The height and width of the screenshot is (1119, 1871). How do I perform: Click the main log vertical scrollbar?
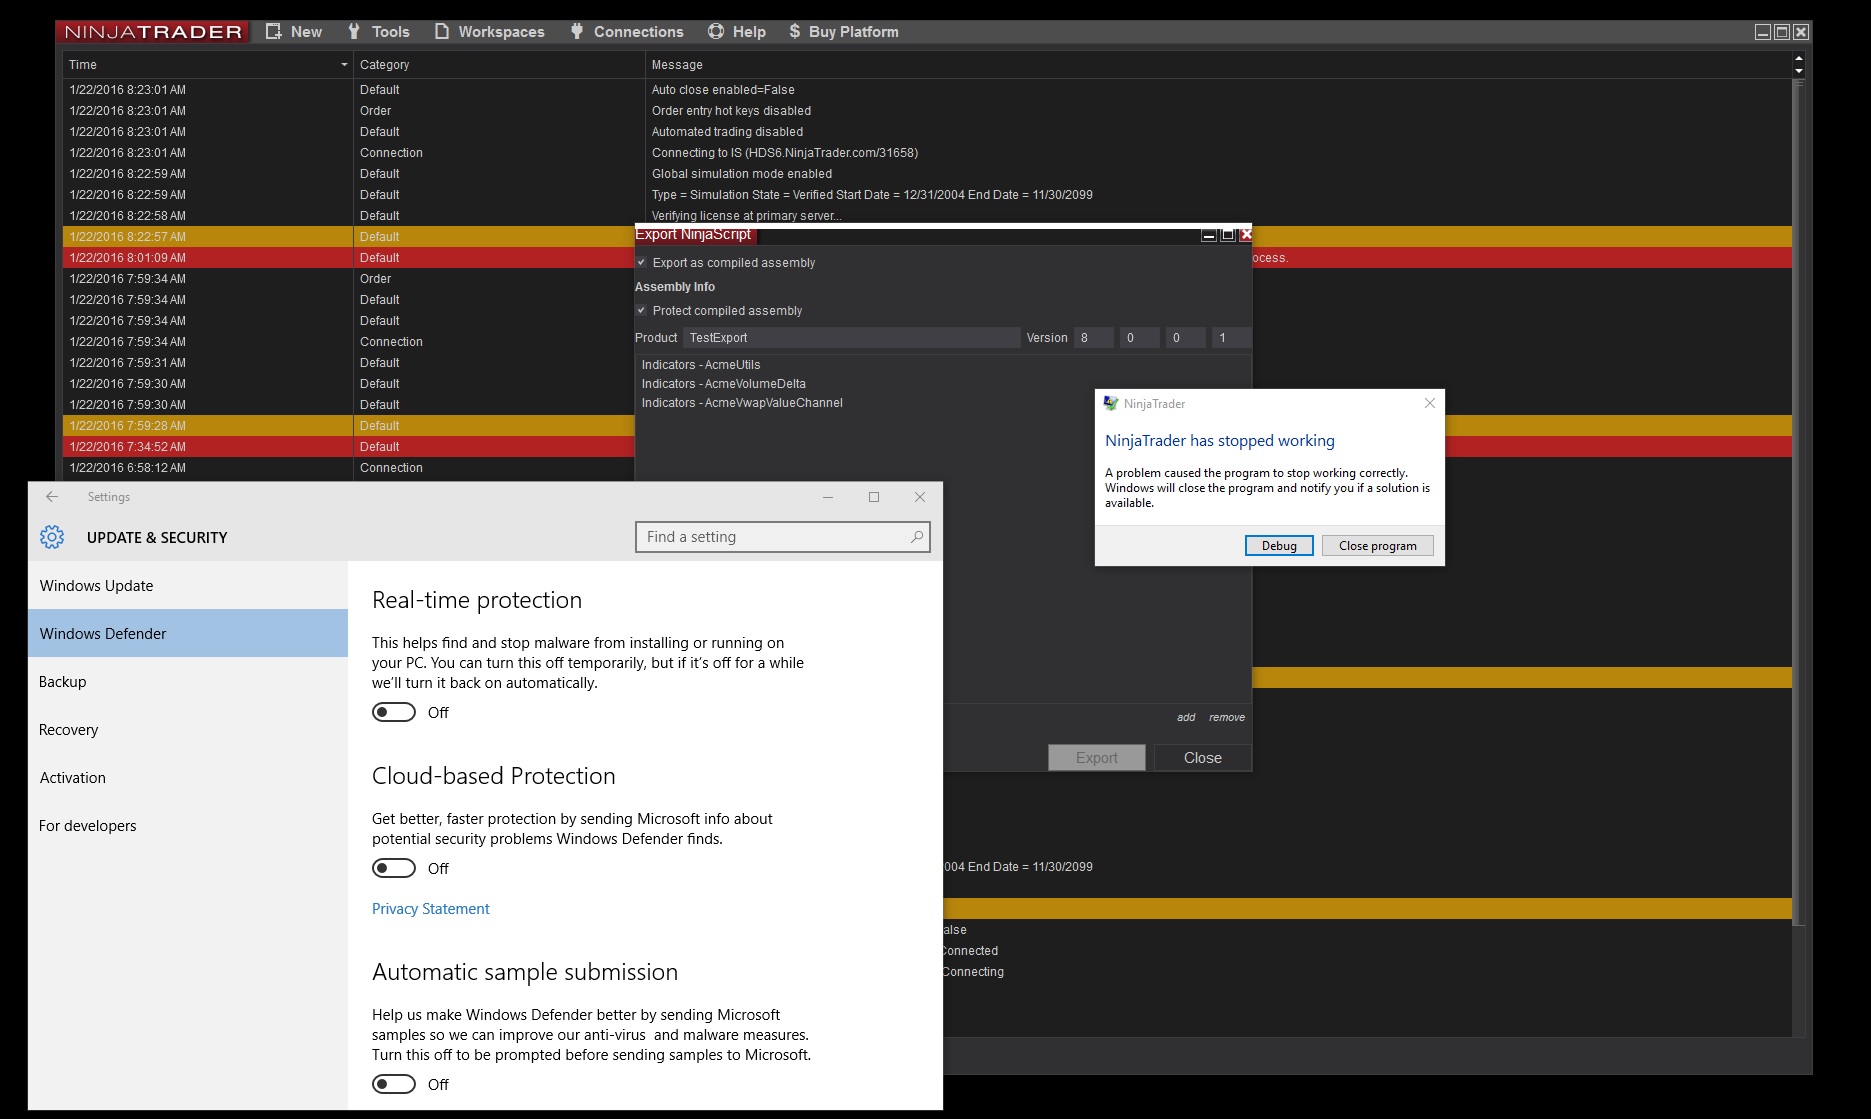(x=1799, y=502)
